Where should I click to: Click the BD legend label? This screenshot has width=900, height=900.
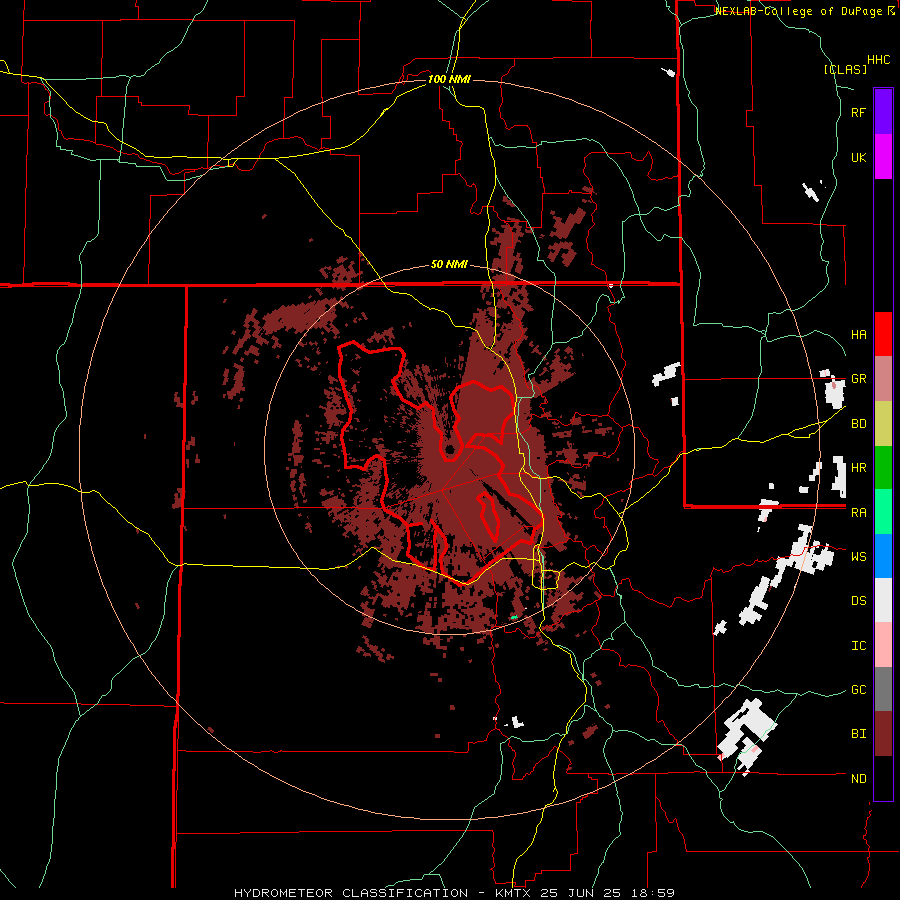(x=859, y=424)
